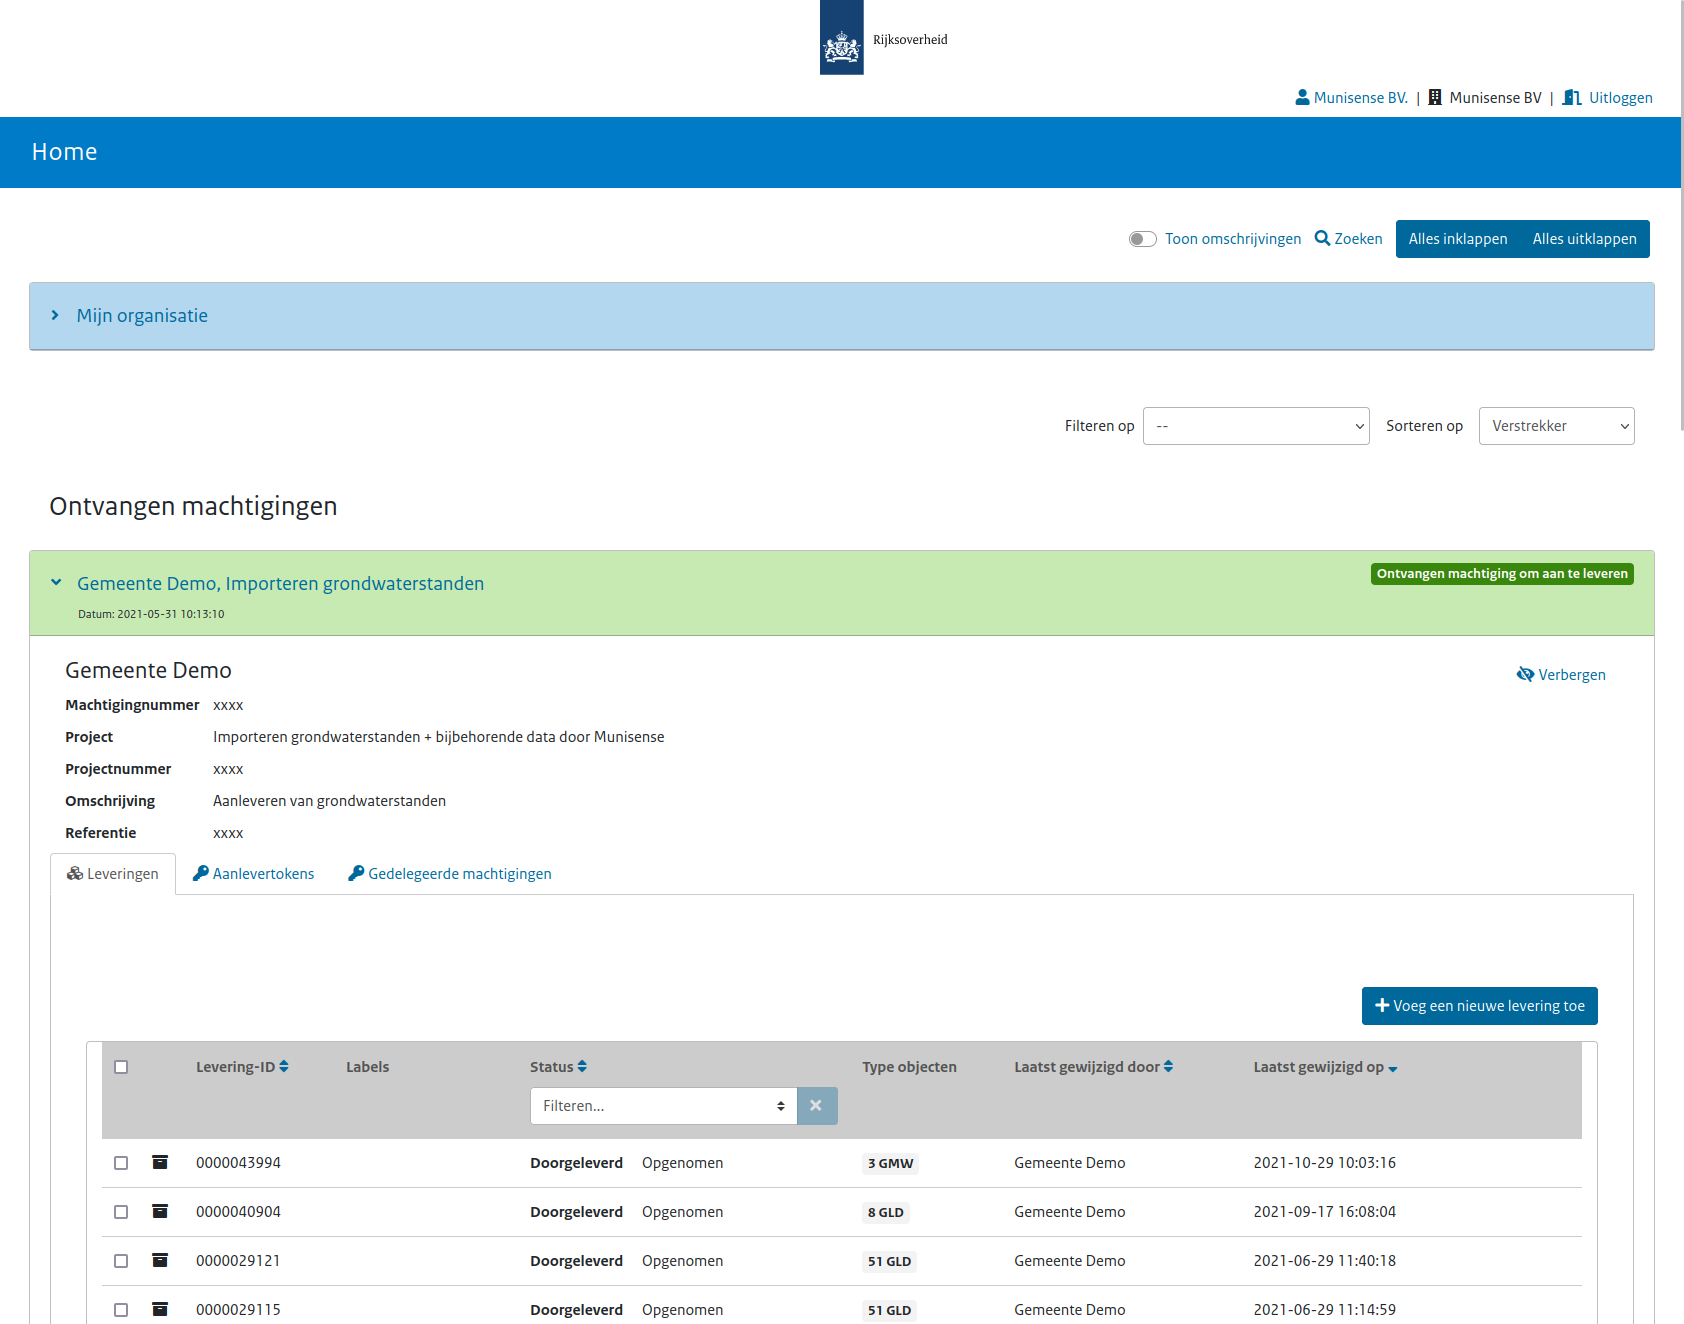Click archive icon for levering 0000029121
Image resolution: width=1684 pixels, height=1324 pixels.
[x=160, y=1260]
